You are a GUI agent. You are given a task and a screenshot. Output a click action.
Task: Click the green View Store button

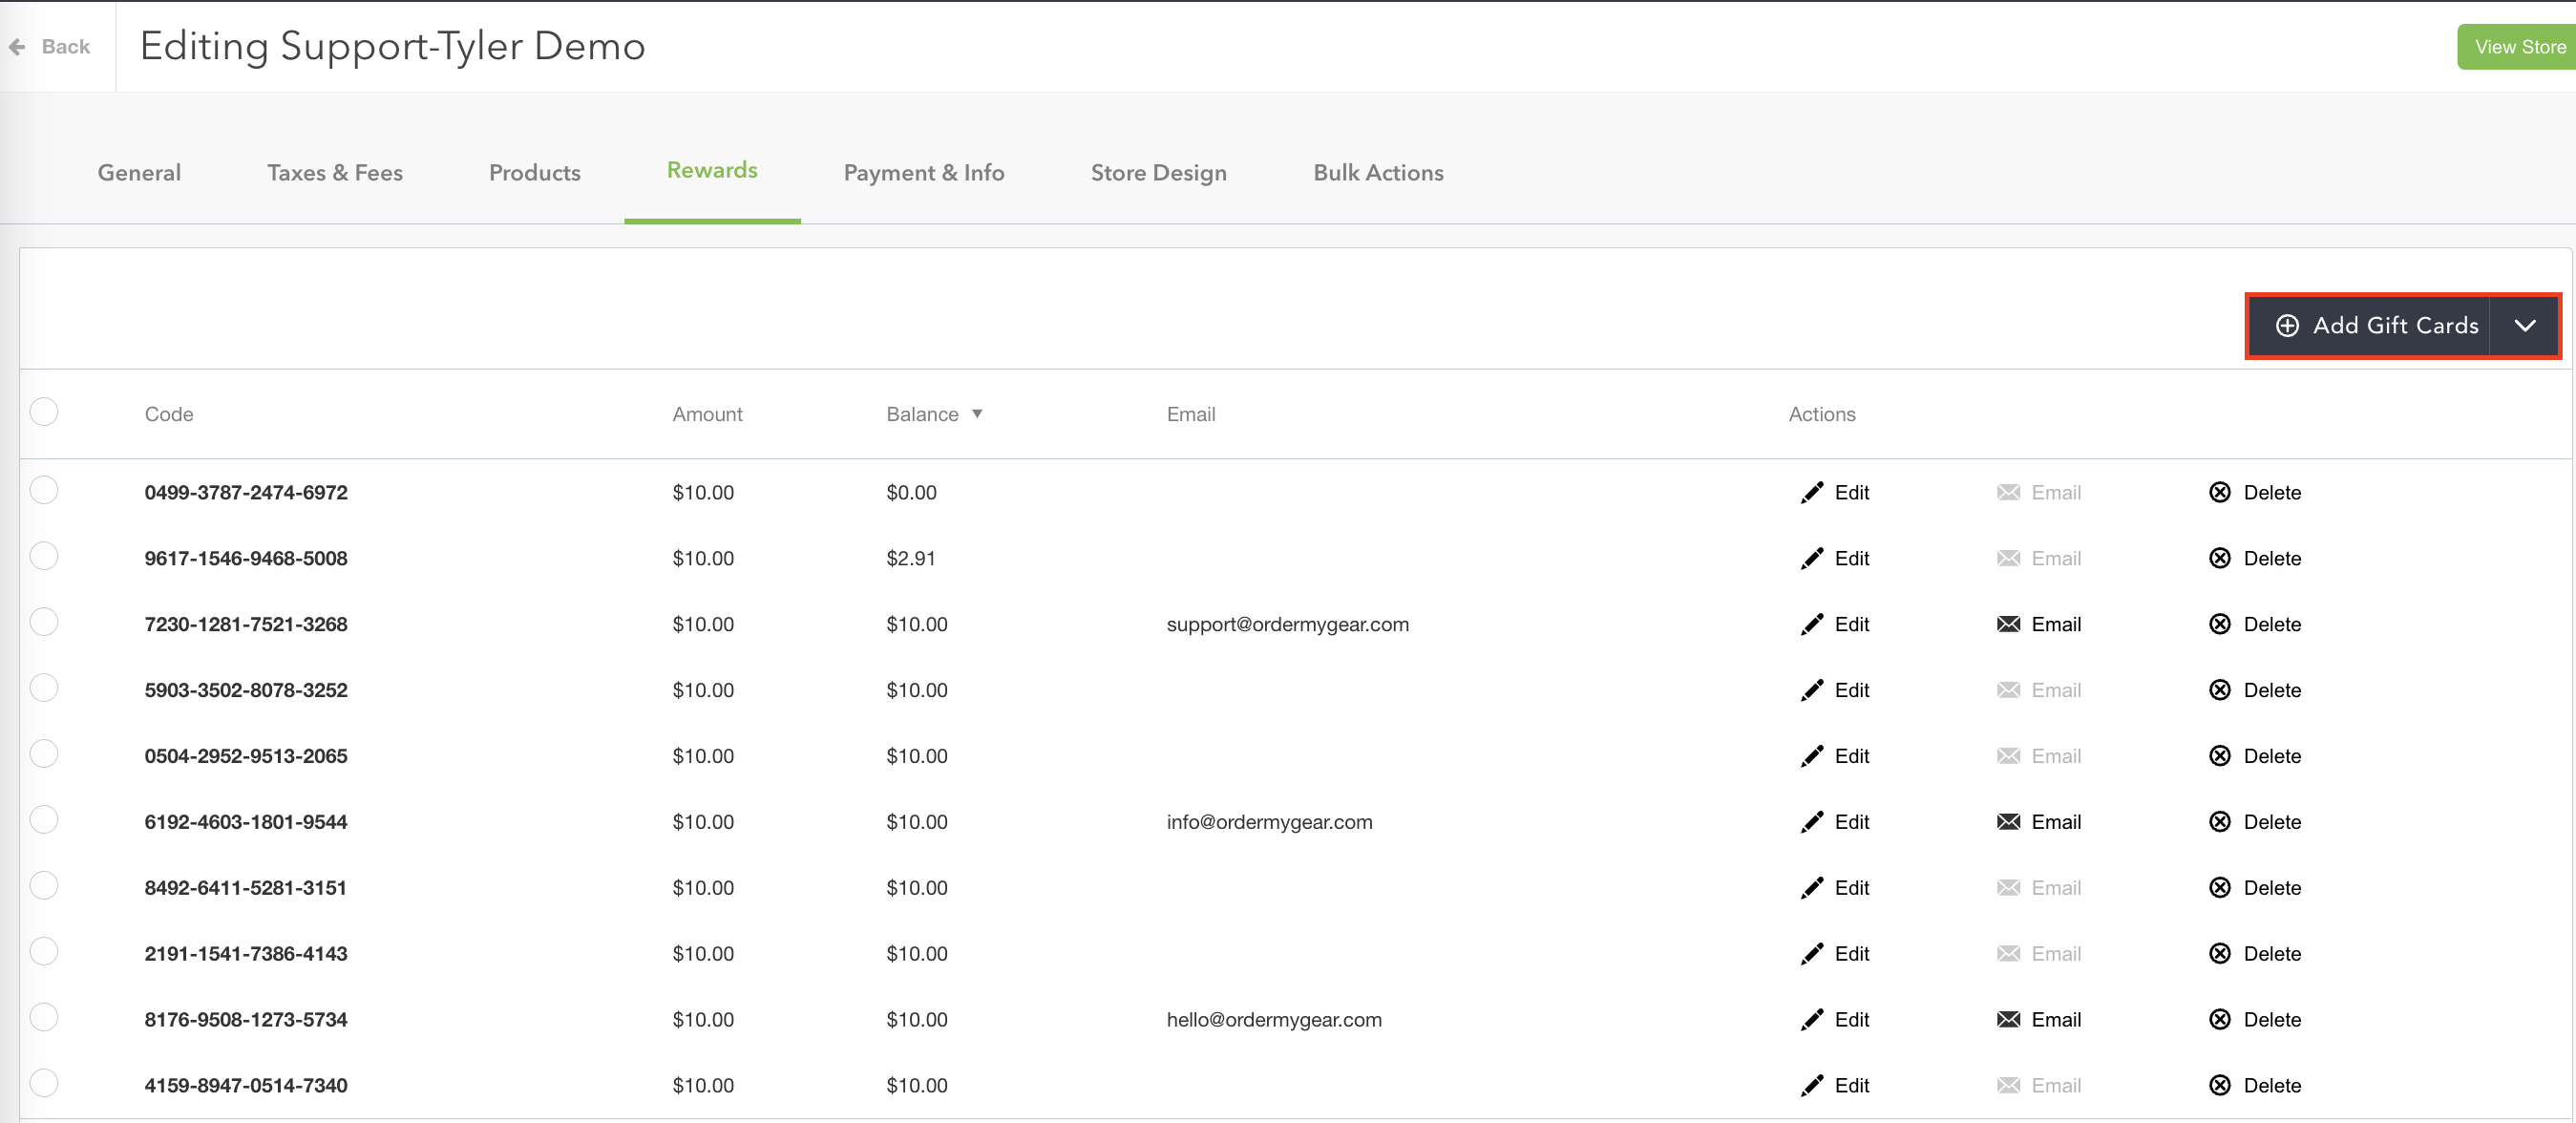(x=2517, y=47)
